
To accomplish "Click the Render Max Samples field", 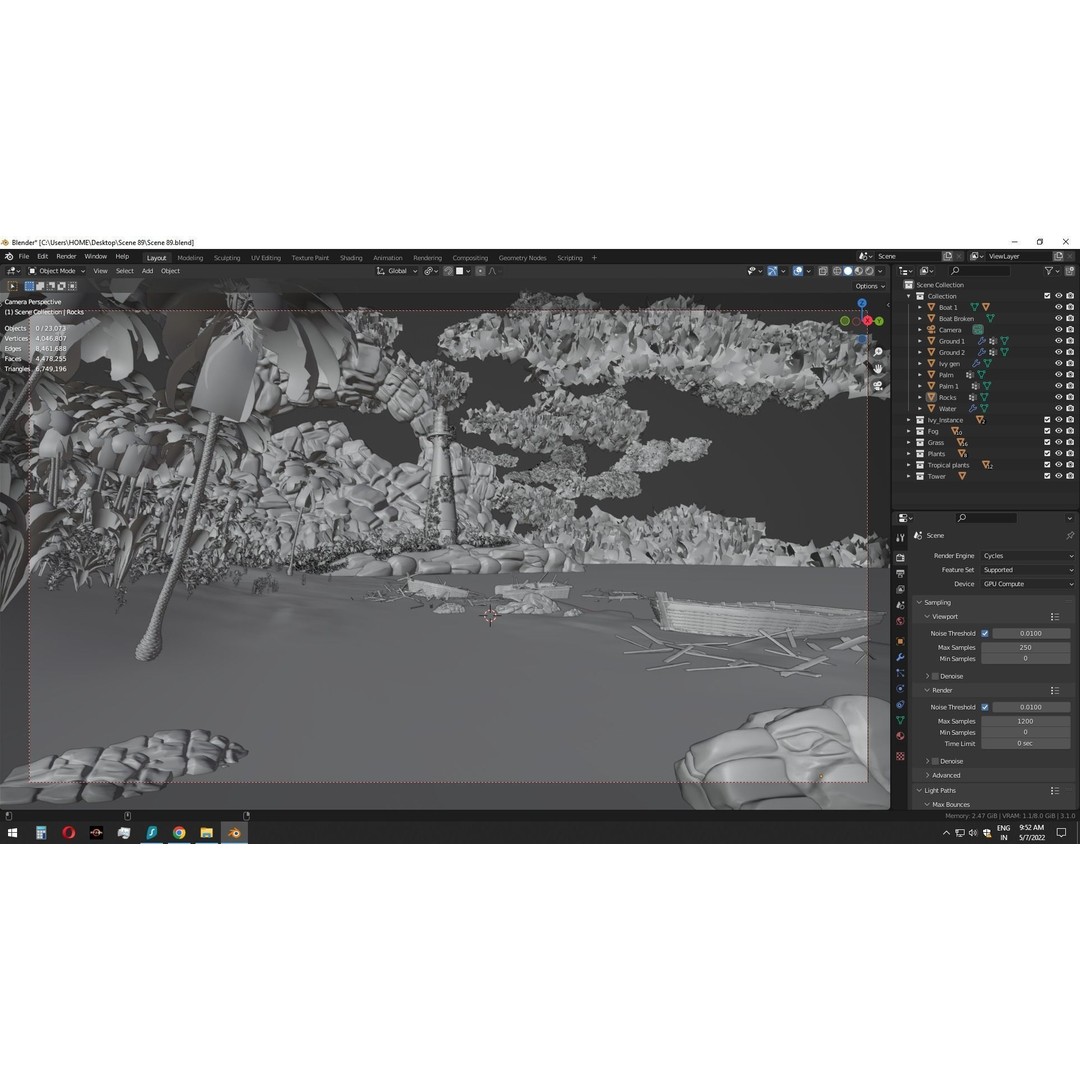I will [1026, 721].
